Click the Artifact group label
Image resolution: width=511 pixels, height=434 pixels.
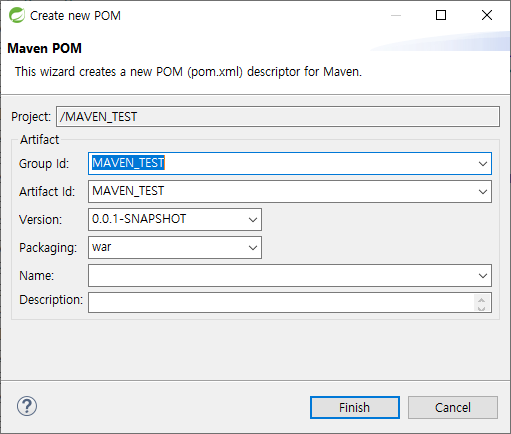(x=39, y=139)
